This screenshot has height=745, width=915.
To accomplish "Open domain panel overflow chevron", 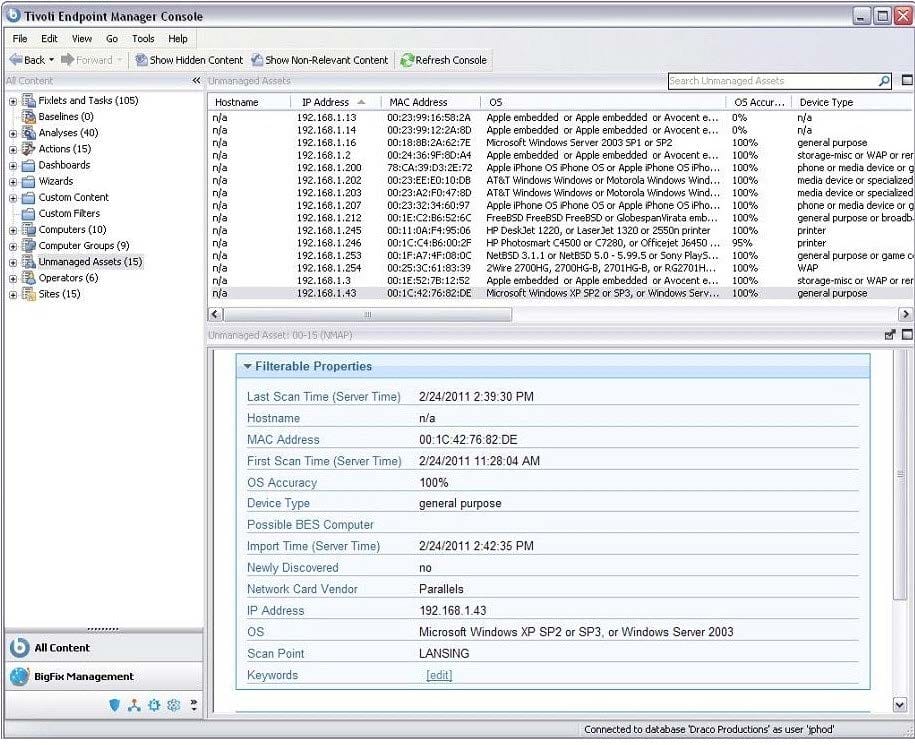I will tap(194, 705).
